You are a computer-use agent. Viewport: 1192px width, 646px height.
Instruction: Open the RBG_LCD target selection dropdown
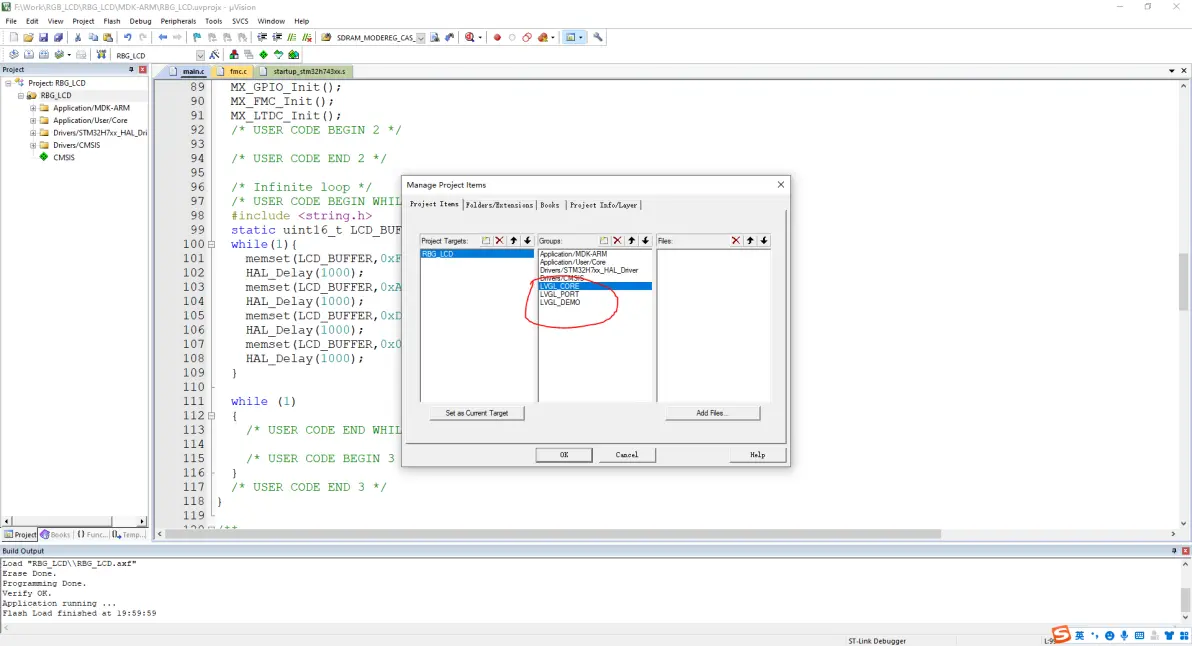[x=200, y=55]
